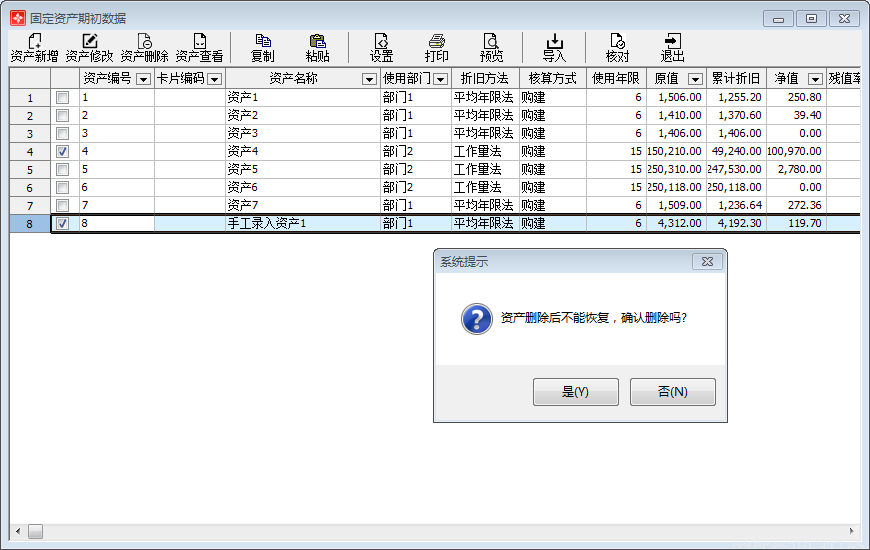Open 资产查看 (view asset) from the toolbar
The width and height of the screenshot is (870, 550).
(199, 47)
